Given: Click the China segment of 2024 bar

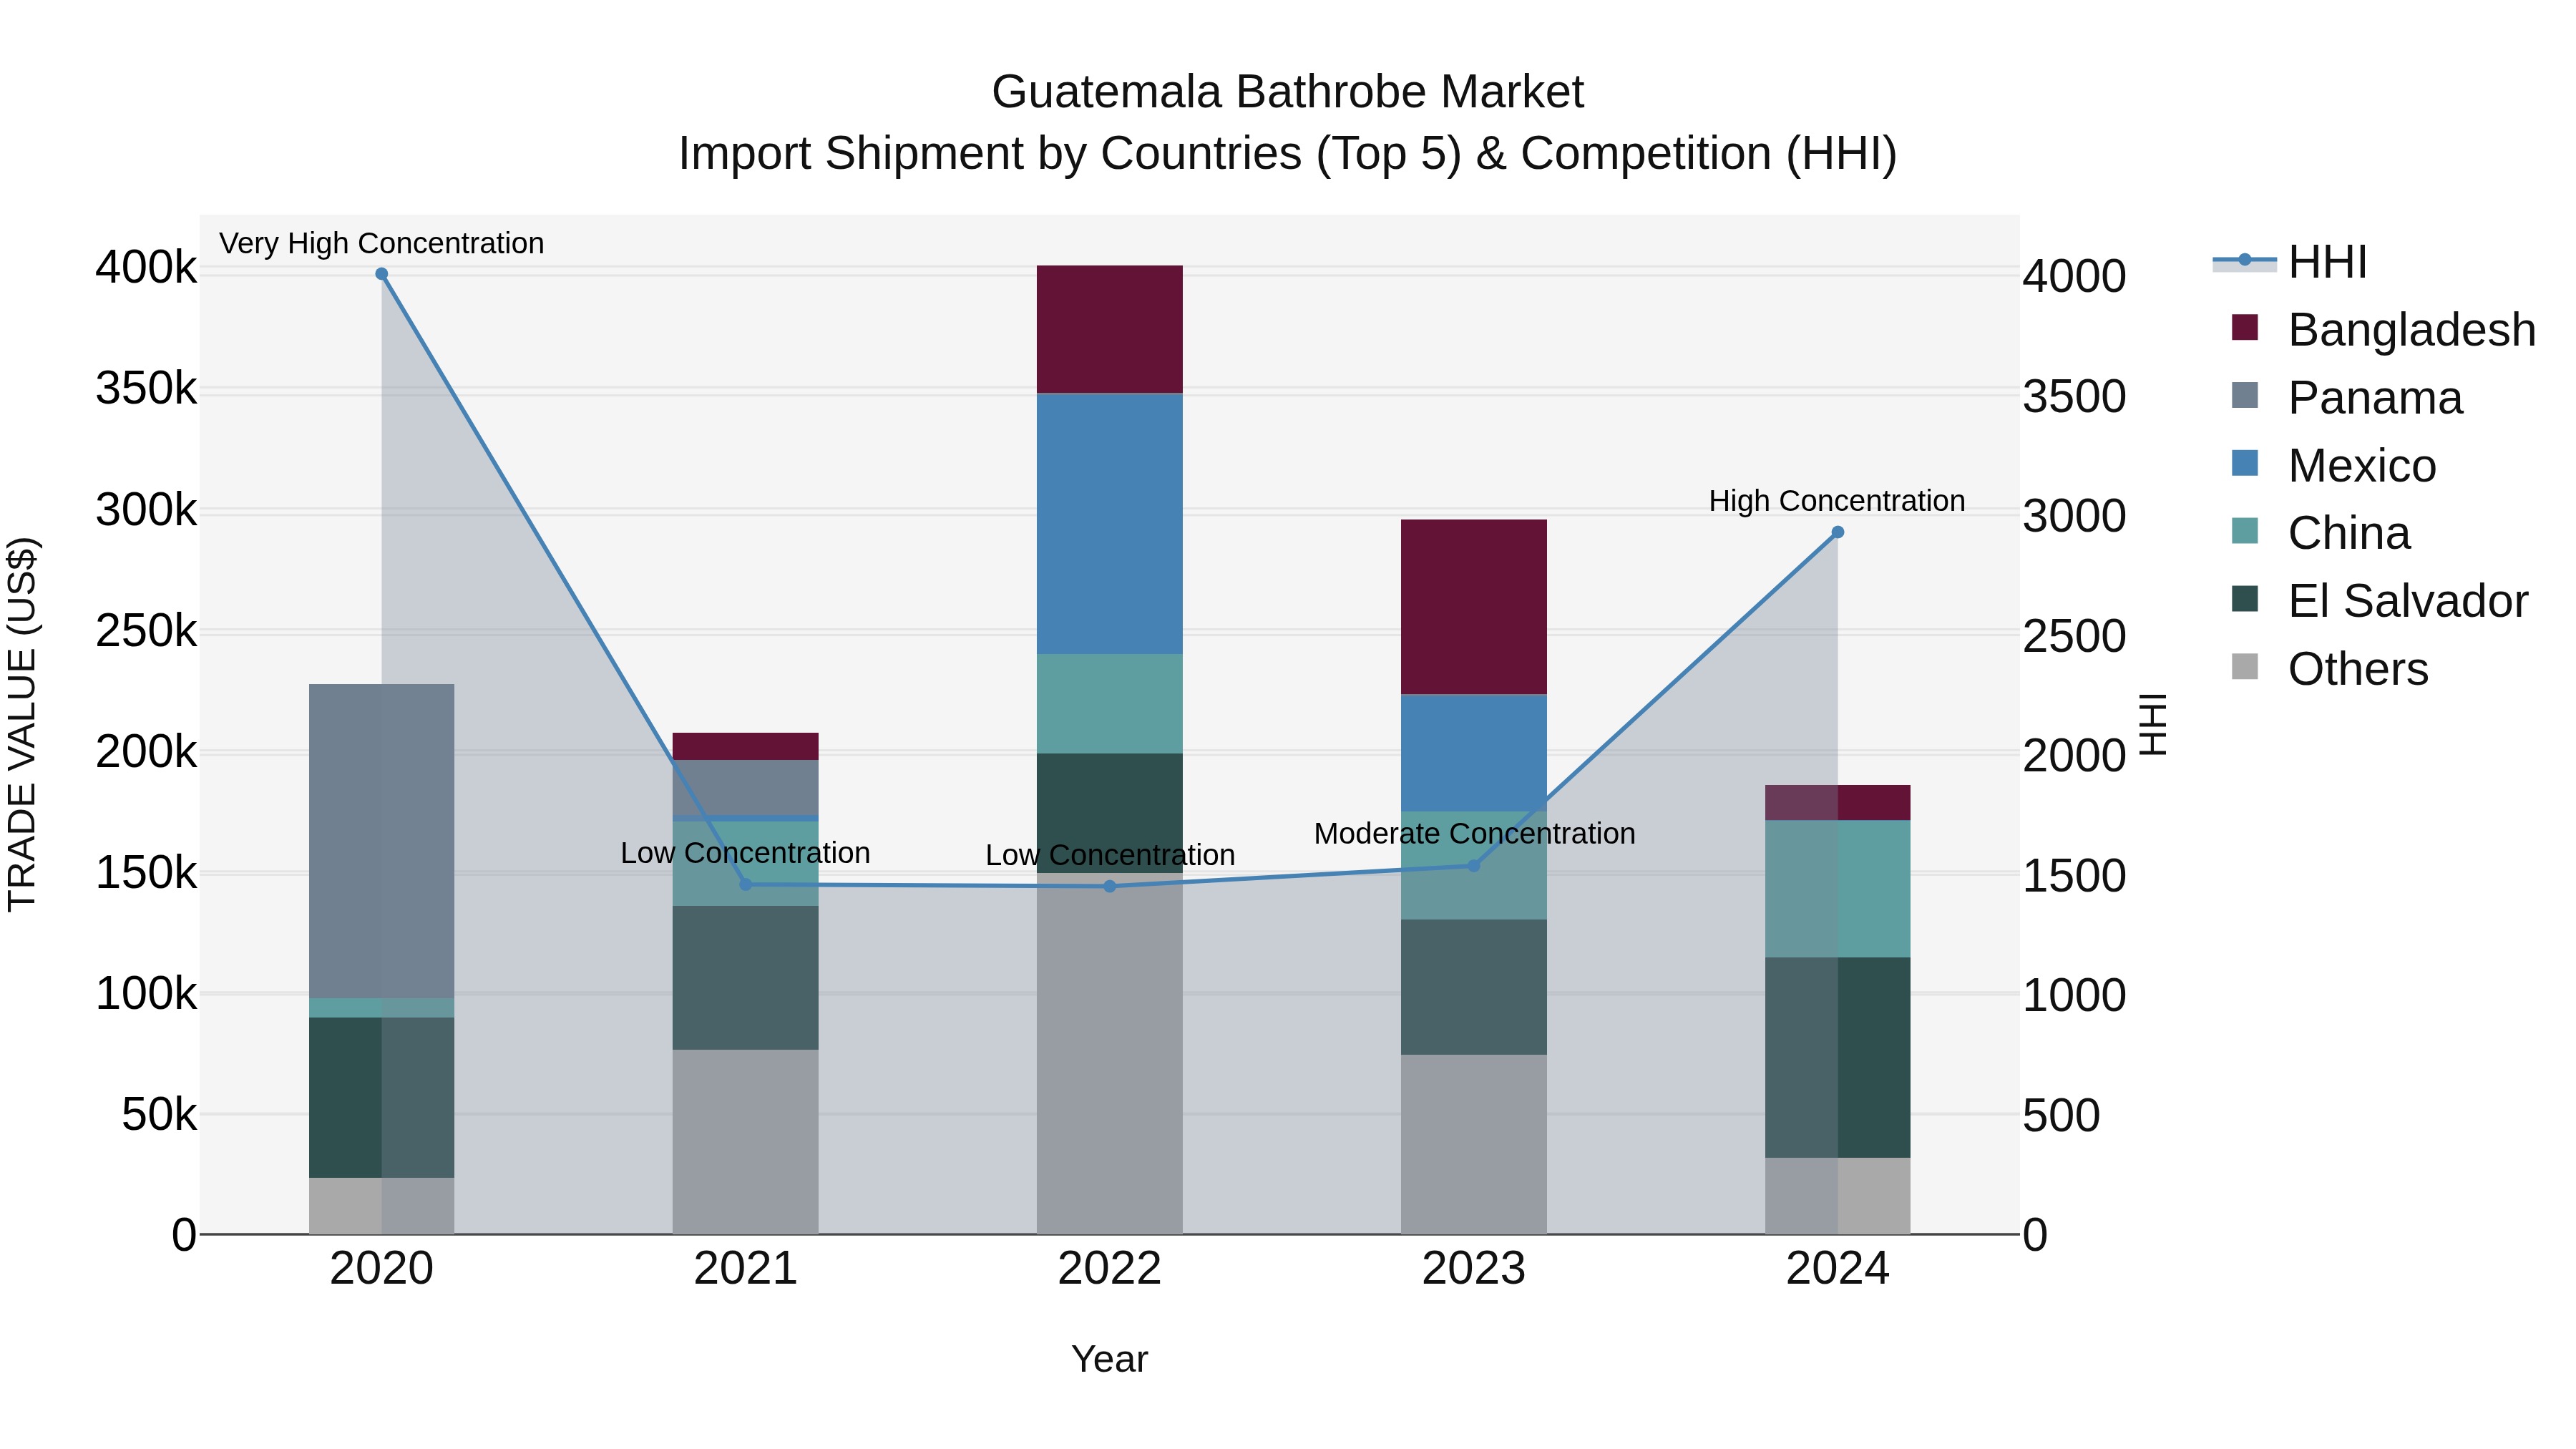Looking at the screenshot, I should click(1837, 889).
